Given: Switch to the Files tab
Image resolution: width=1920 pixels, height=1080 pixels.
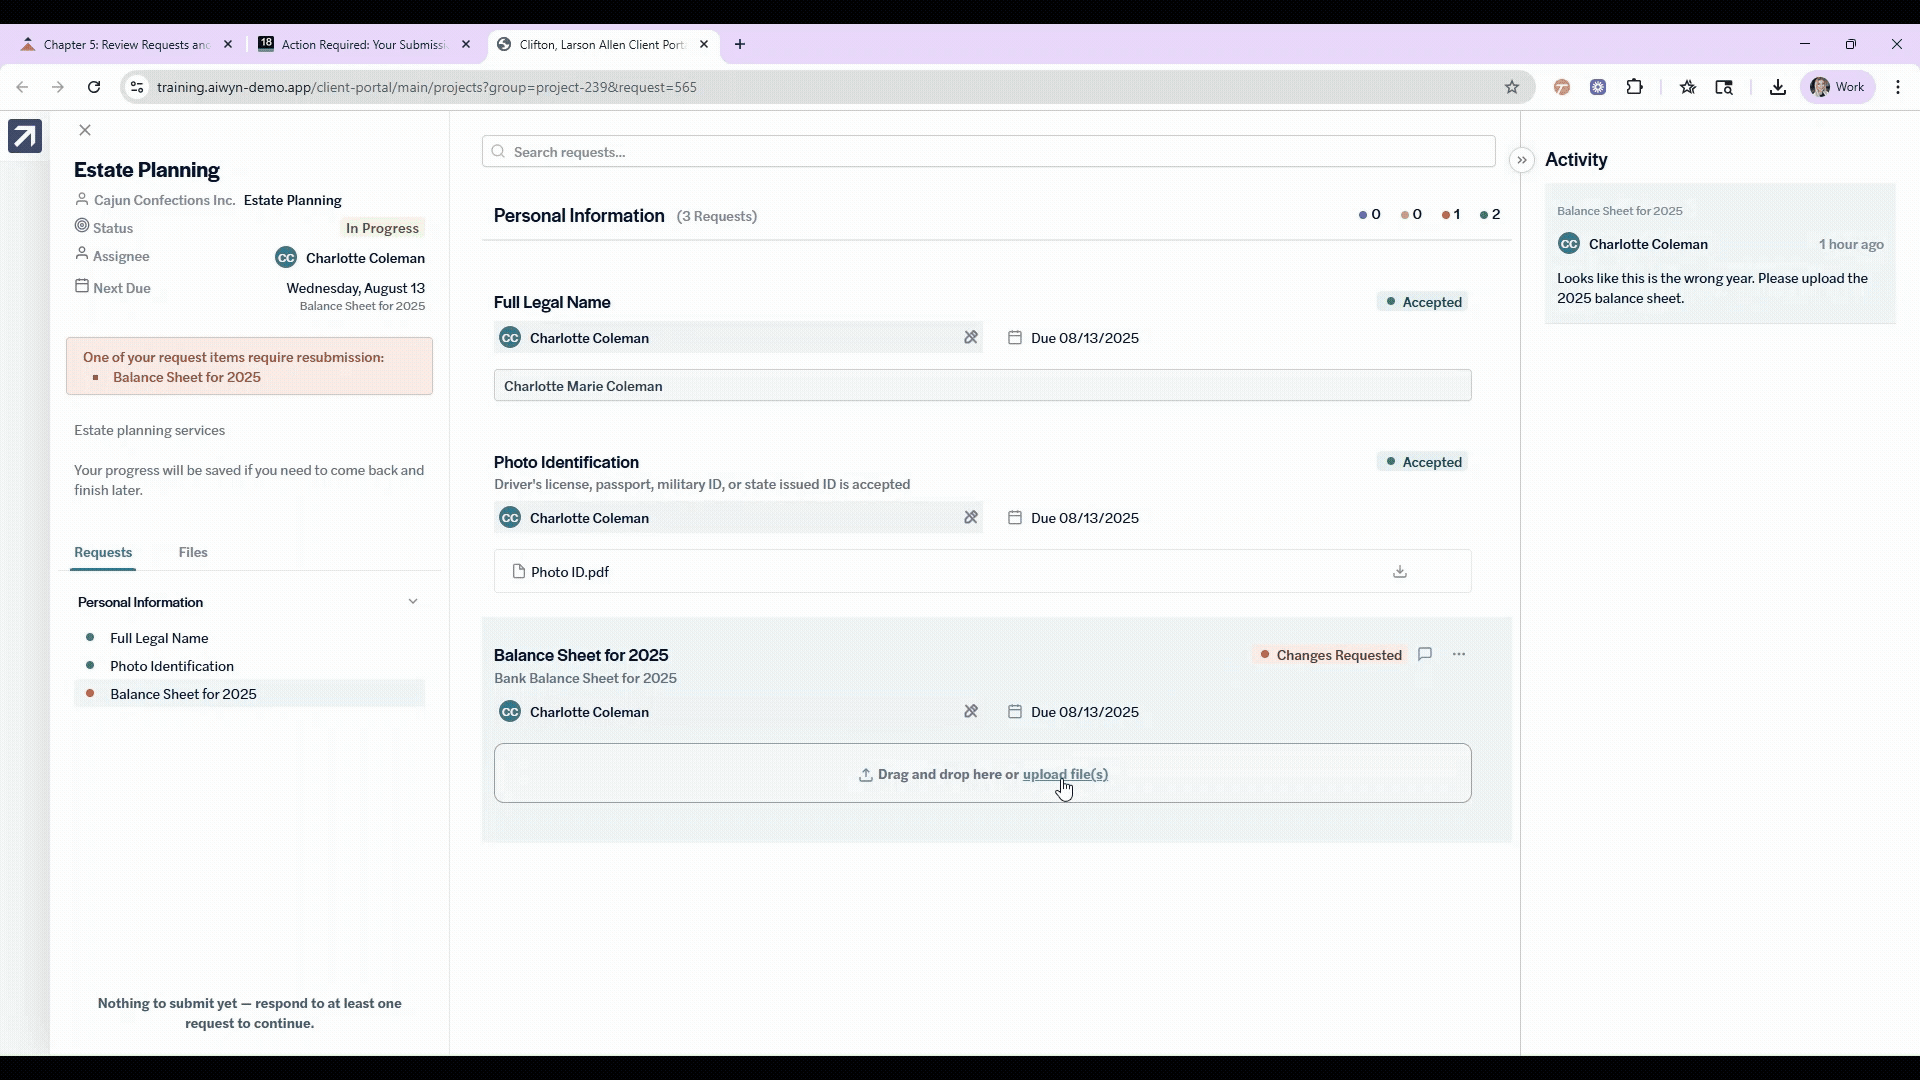Looking at the screenshot, I should (193, 552).
